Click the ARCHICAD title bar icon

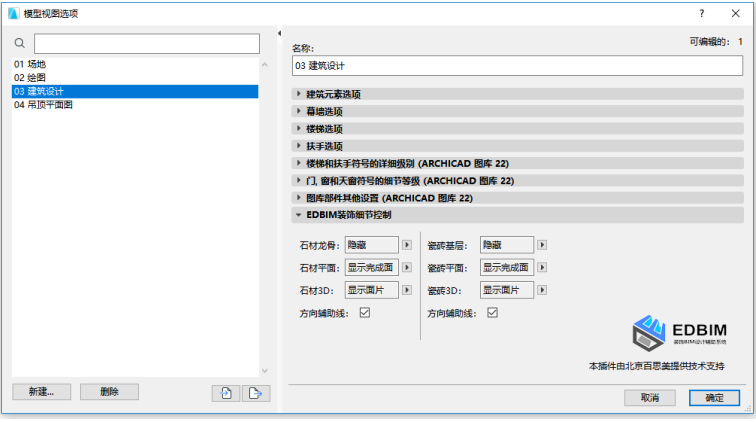(14, 14)
